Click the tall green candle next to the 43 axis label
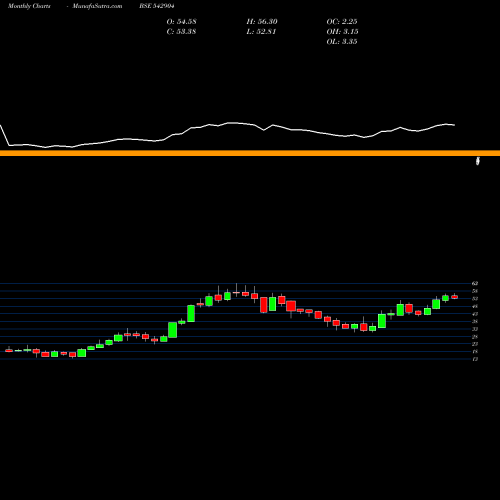This screenshot has height=500, width=500. click(382, 320)
